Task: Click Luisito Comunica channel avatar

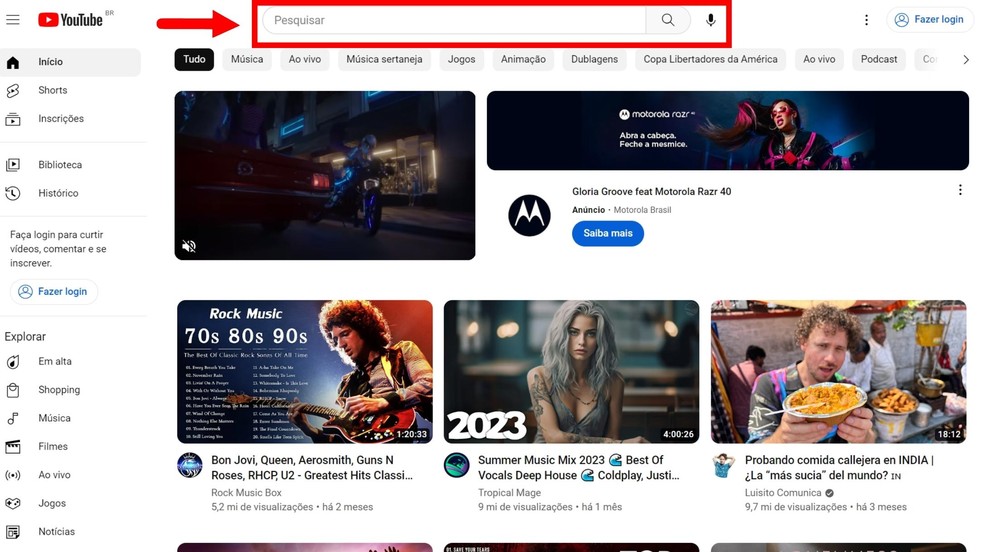Action: pyautogui.click(x=724, y=465)
